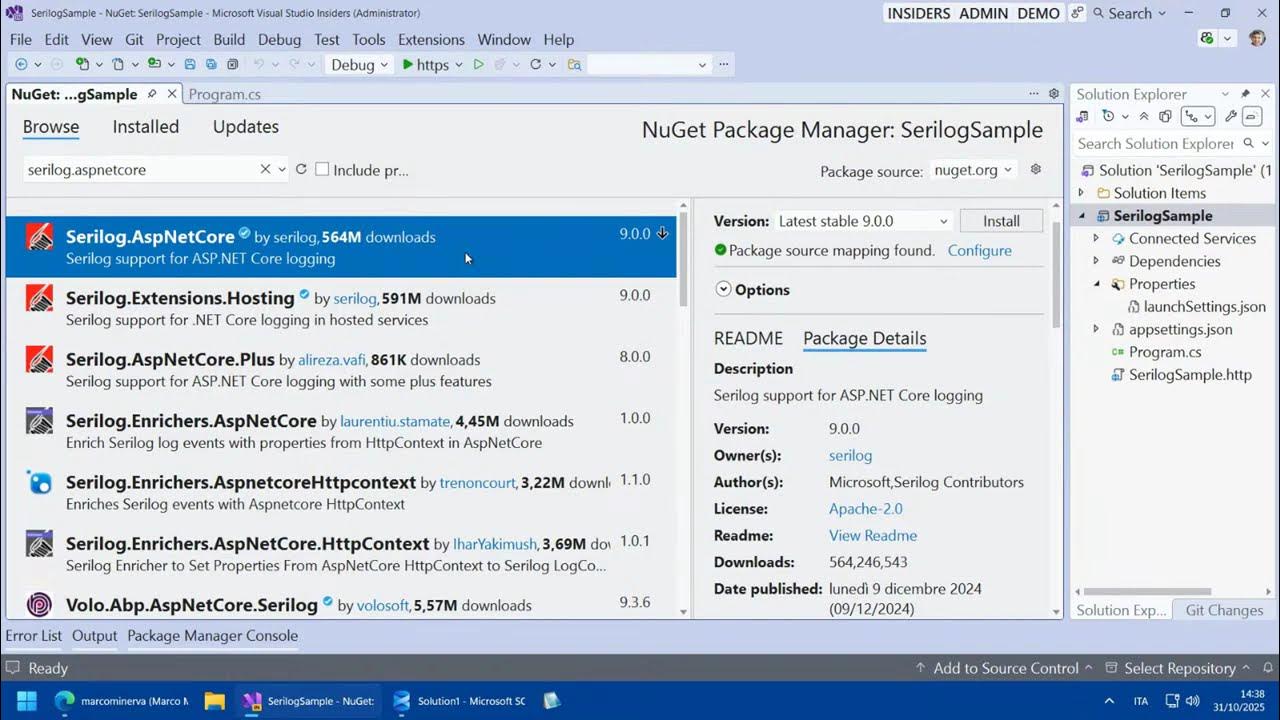Click Start Without Debugging outline arrow
Viewport: 1280px width, 720px height.
pyautogui.click(x=478, y=64)
